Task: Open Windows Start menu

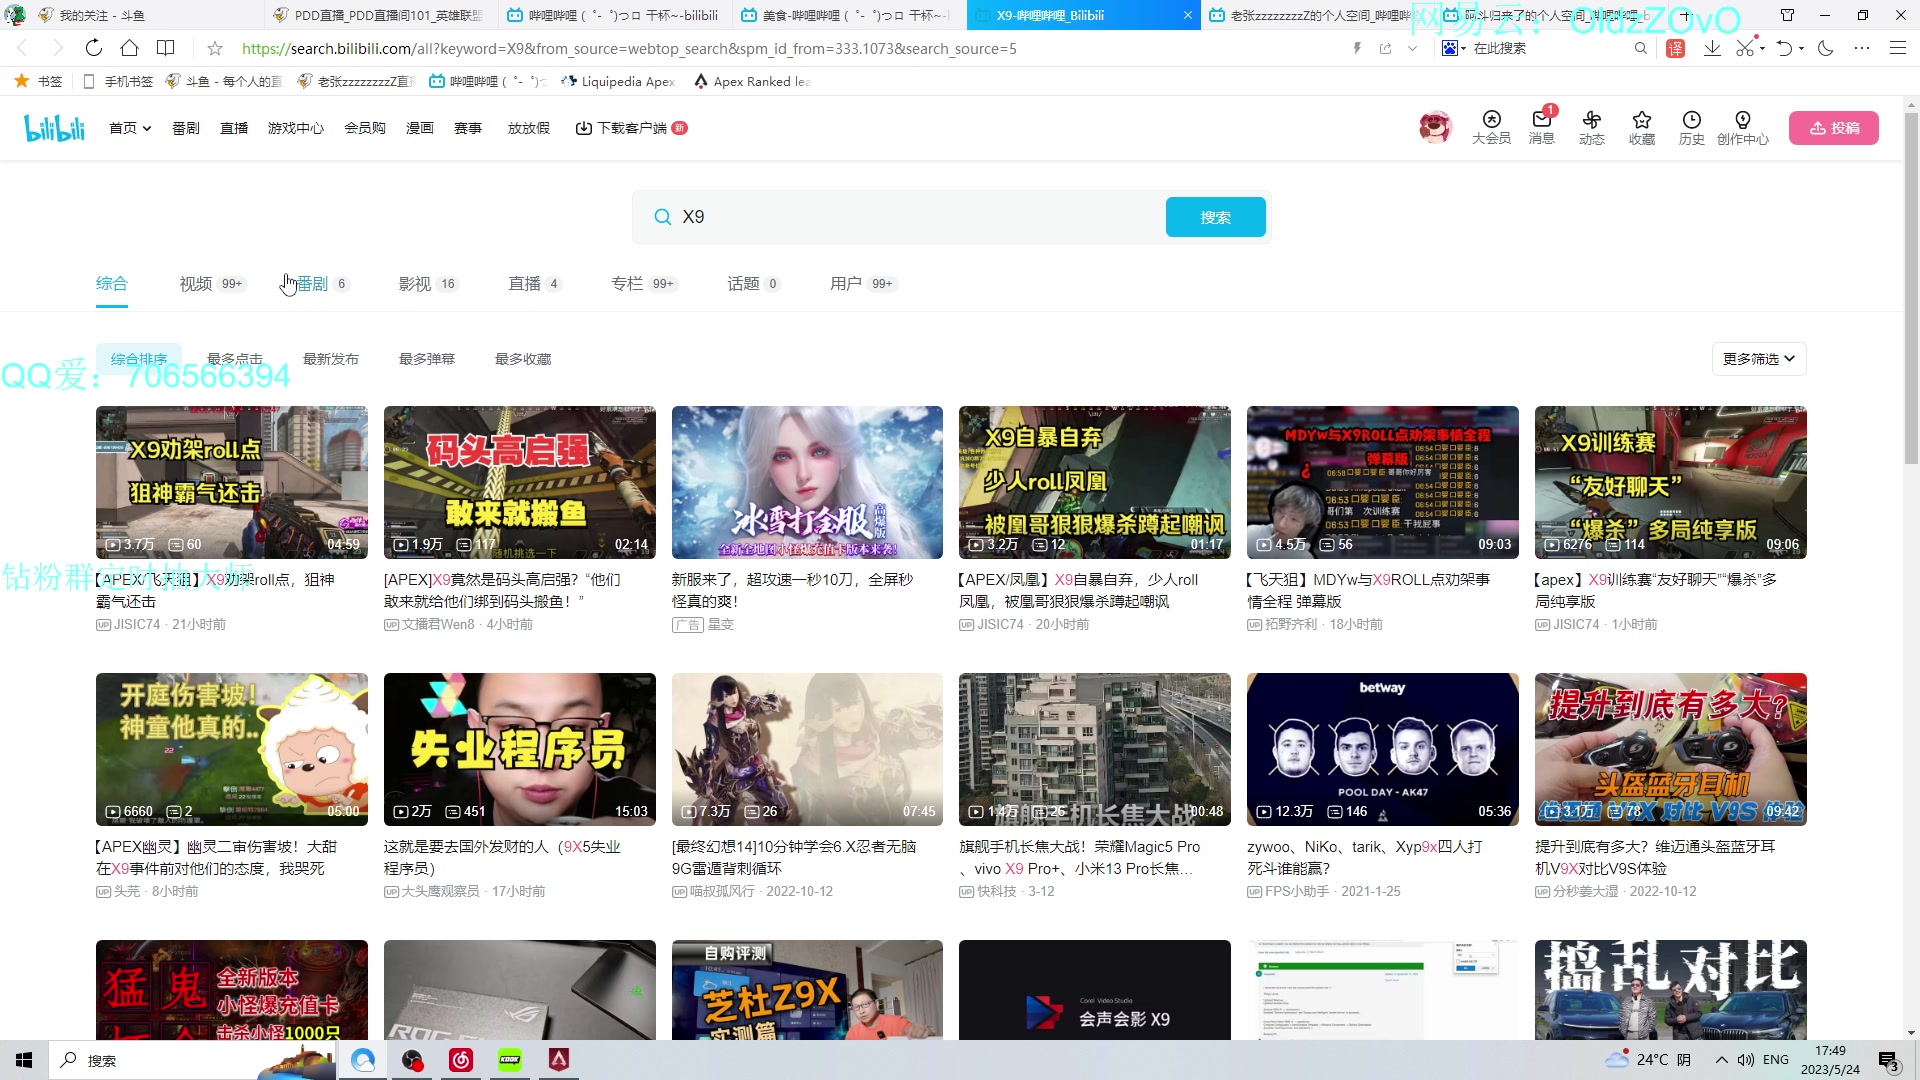Action: (x=24, y=1060)
